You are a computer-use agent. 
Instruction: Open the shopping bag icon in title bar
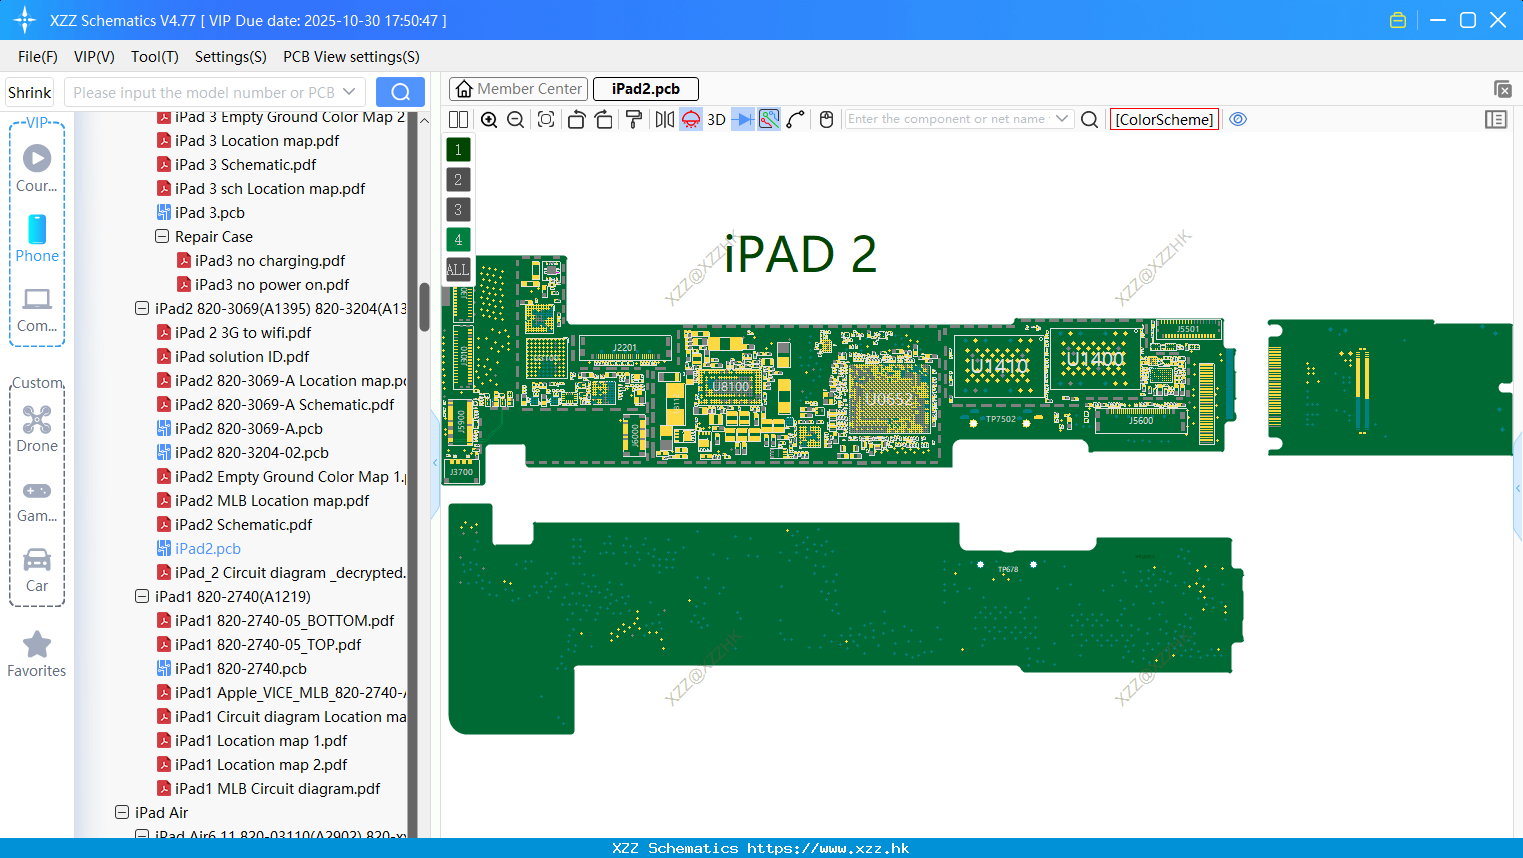[x=1398, y=20]
